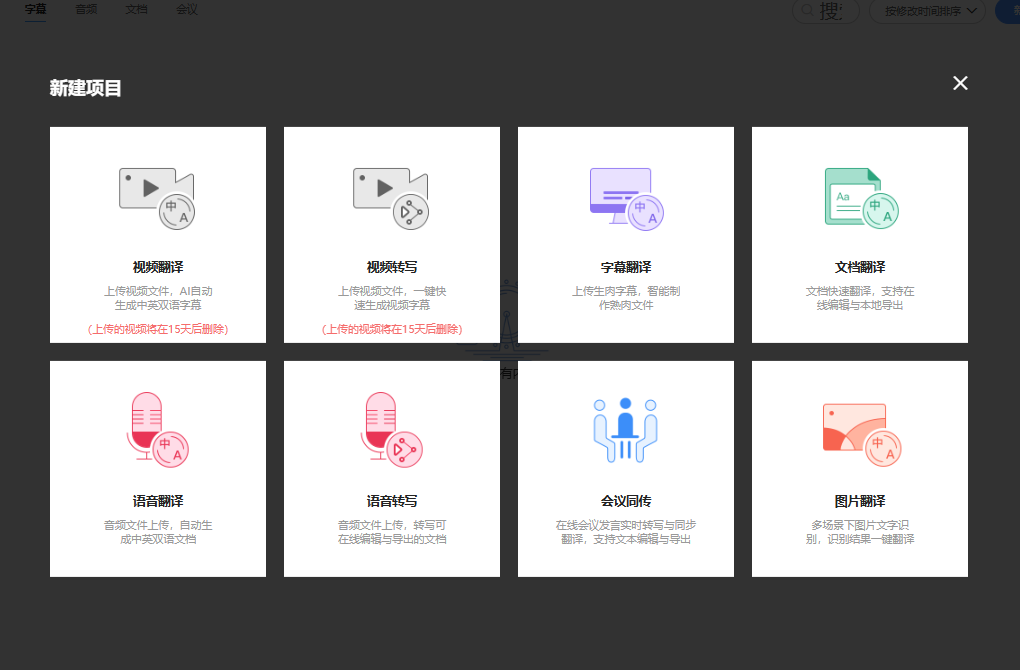Open the 按修改时间排序 sort dropdown
The width and height of the screenshot is (1020, 670).
[x=927, y=11]
